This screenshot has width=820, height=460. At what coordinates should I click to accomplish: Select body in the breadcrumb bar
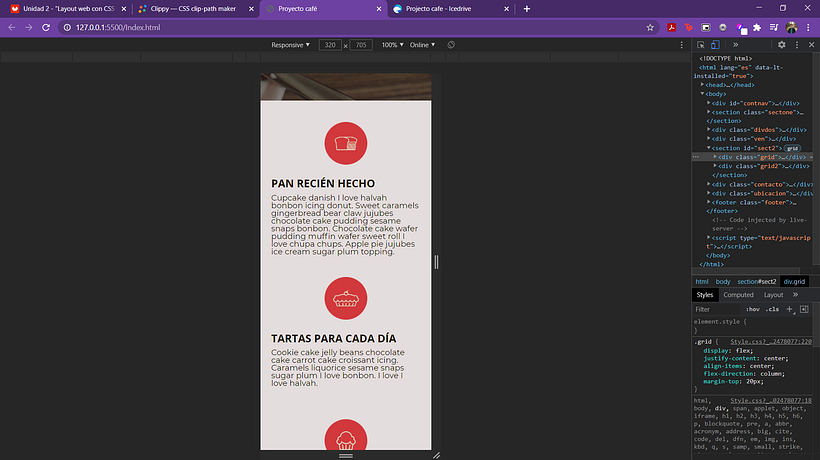tap(723, 281)
